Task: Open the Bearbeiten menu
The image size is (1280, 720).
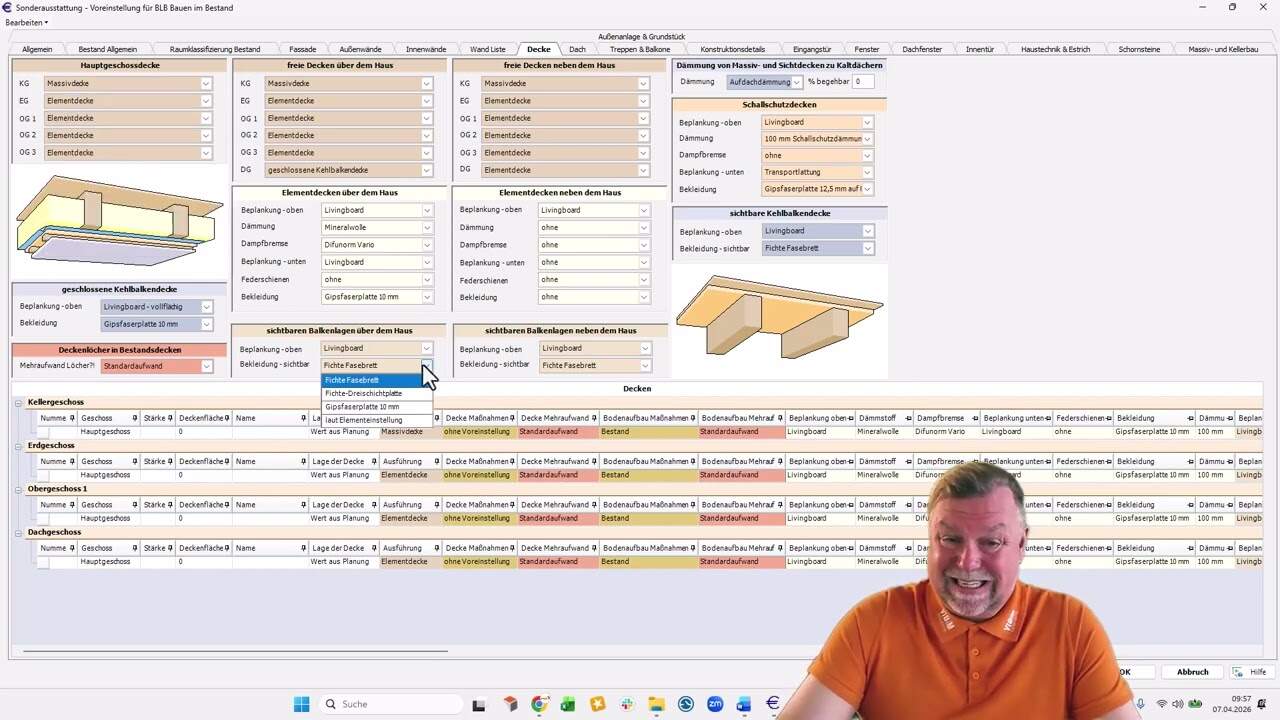Action: (25, 21)
